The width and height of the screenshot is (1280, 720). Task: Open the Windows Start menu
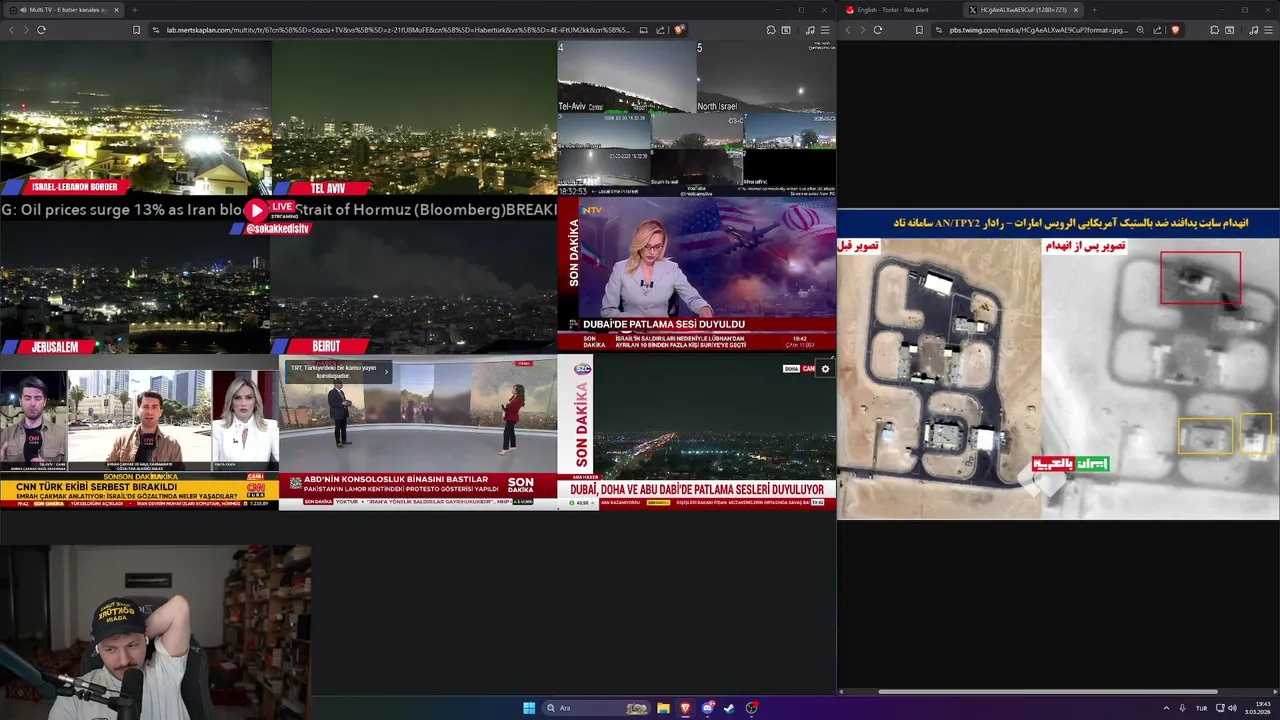click(529, 708)
